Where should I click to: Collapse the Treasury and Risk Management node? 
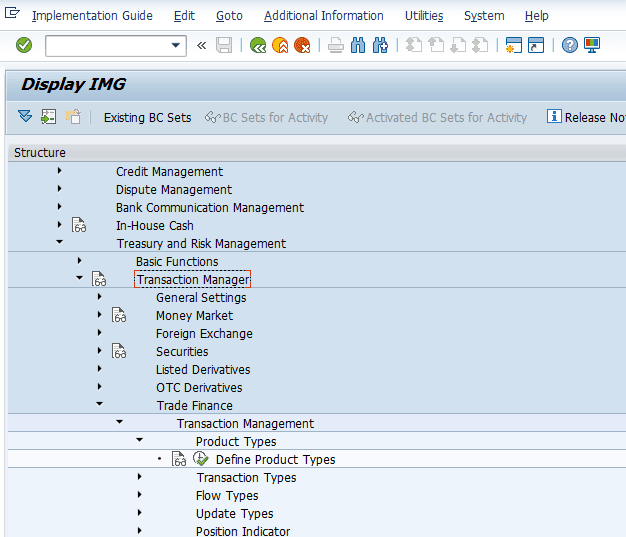[x=59, y=243]
